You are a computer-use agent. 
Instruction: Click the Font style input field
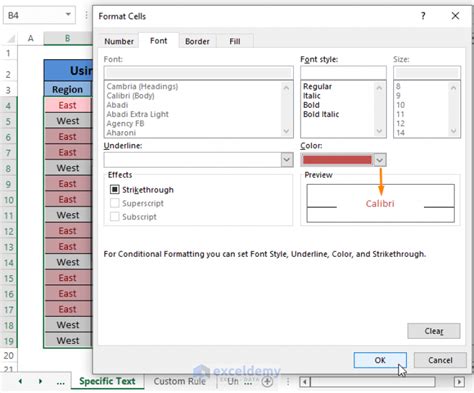[x=343, y=73]
